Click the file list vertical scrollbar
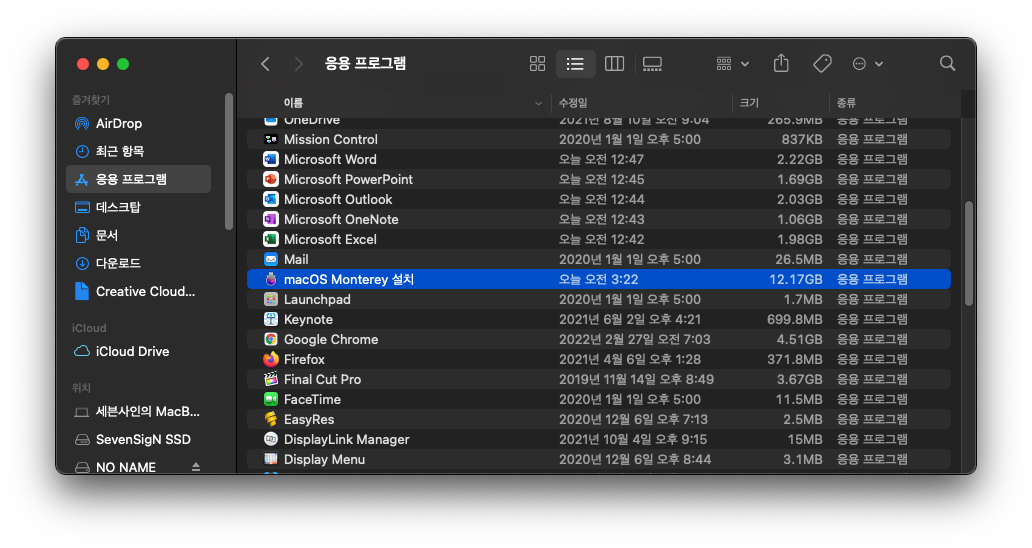 pyautogui.click(x=968, y=253)
